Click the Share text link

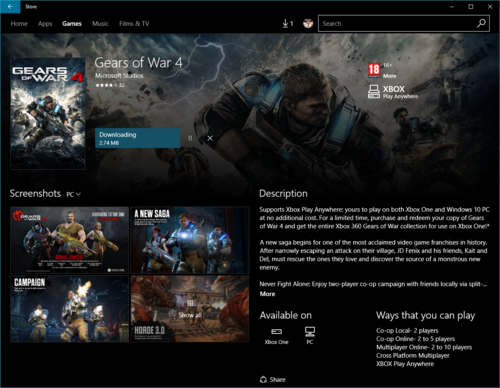(x=277, y=379)
